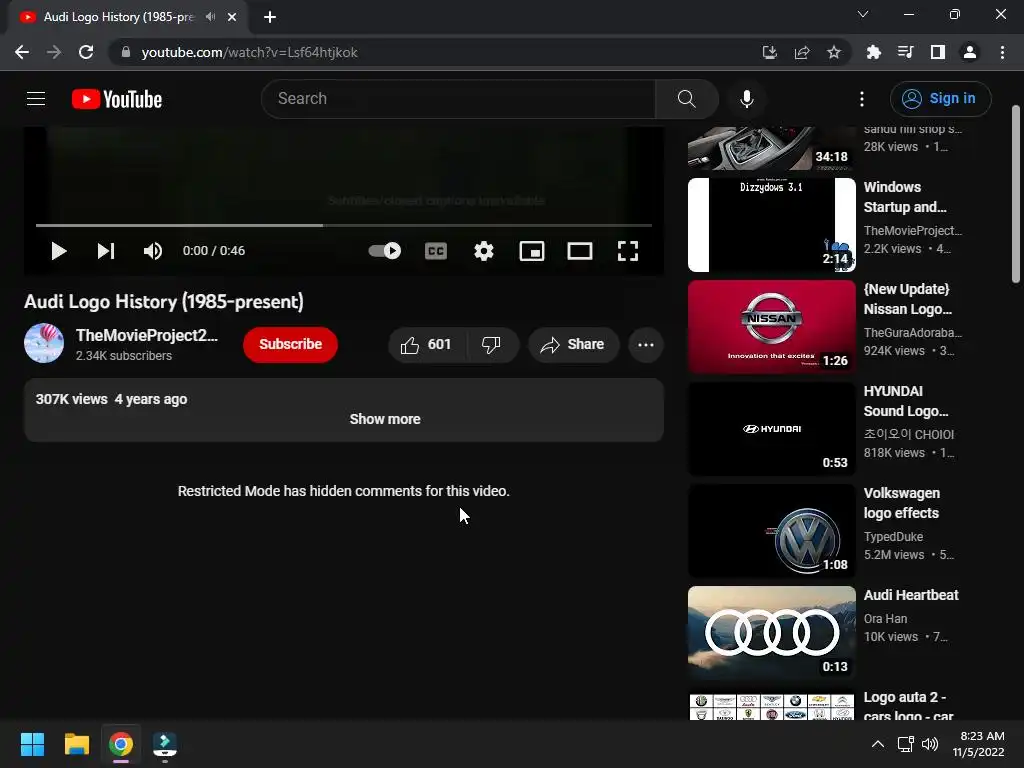Bookmark this page with star
Viewport: 1024px width, 768px height.
pyautogui.click(x=834, y=52)
